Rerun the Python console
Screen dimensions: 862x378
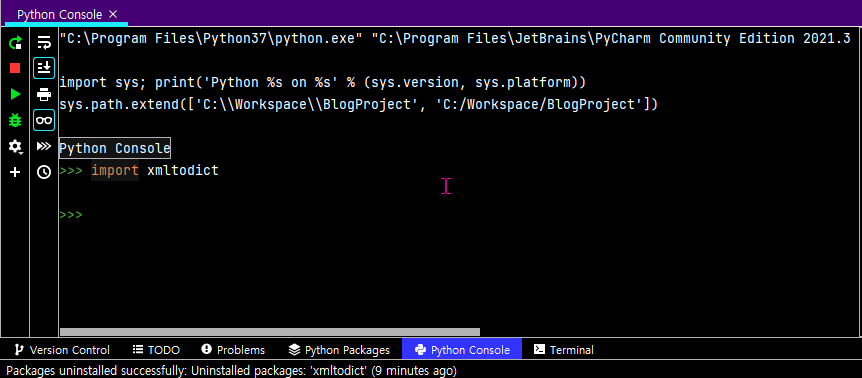(x=15, y=42)
